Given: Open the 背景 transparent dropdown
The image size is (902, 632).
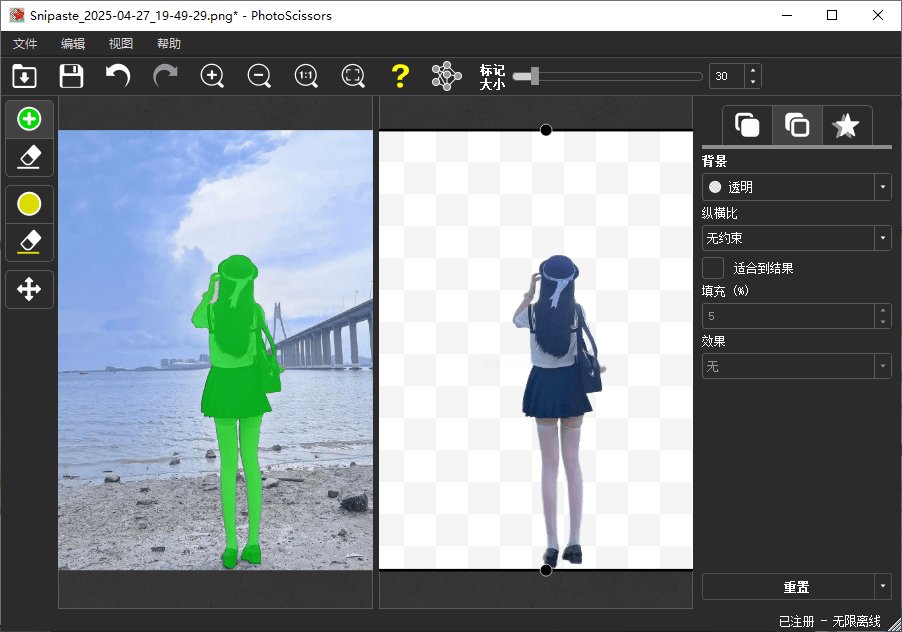Looking at the screenshot, I should [796, 187].
